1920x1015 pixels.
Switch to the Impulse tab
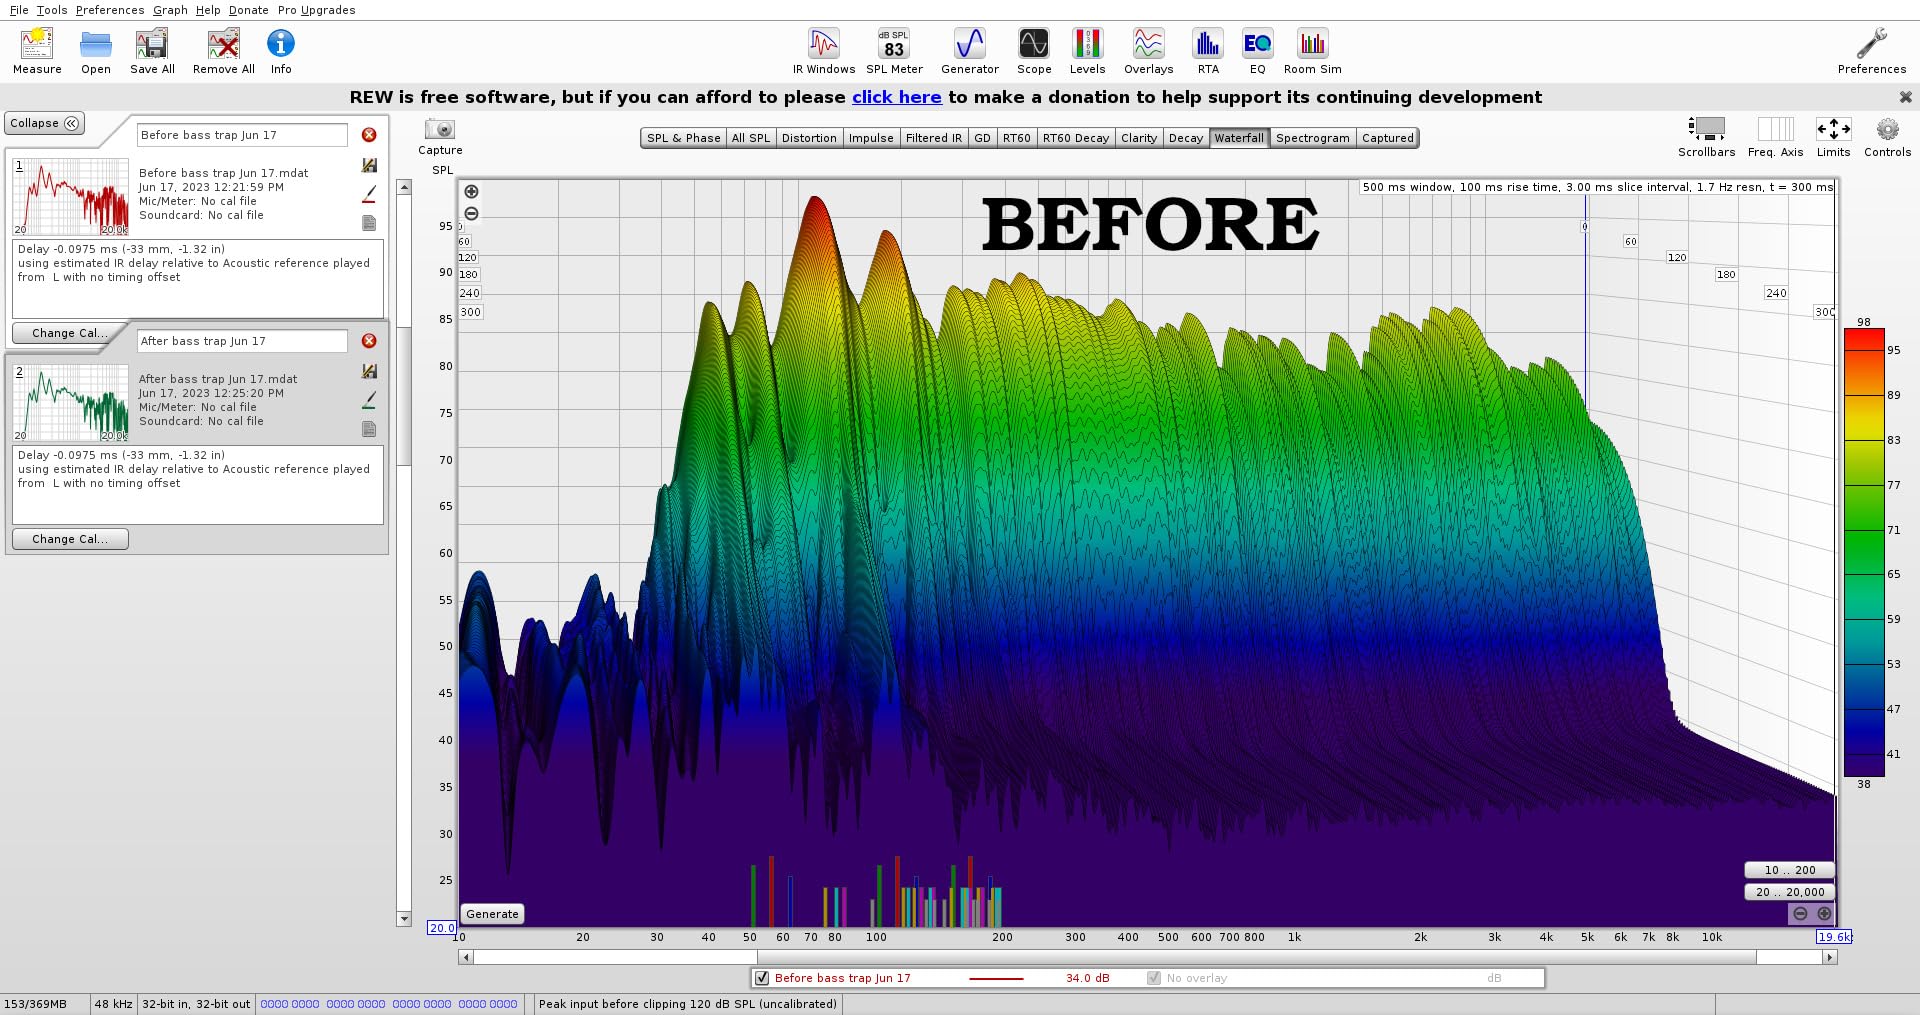[x=871, y=138]
